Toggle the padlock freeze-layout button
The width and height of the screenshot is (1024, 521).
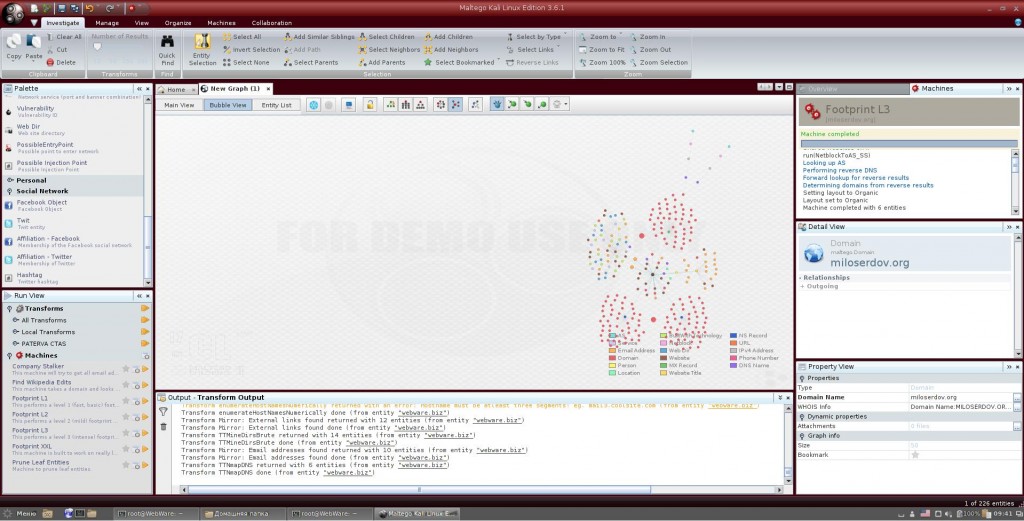click(370, 104)
